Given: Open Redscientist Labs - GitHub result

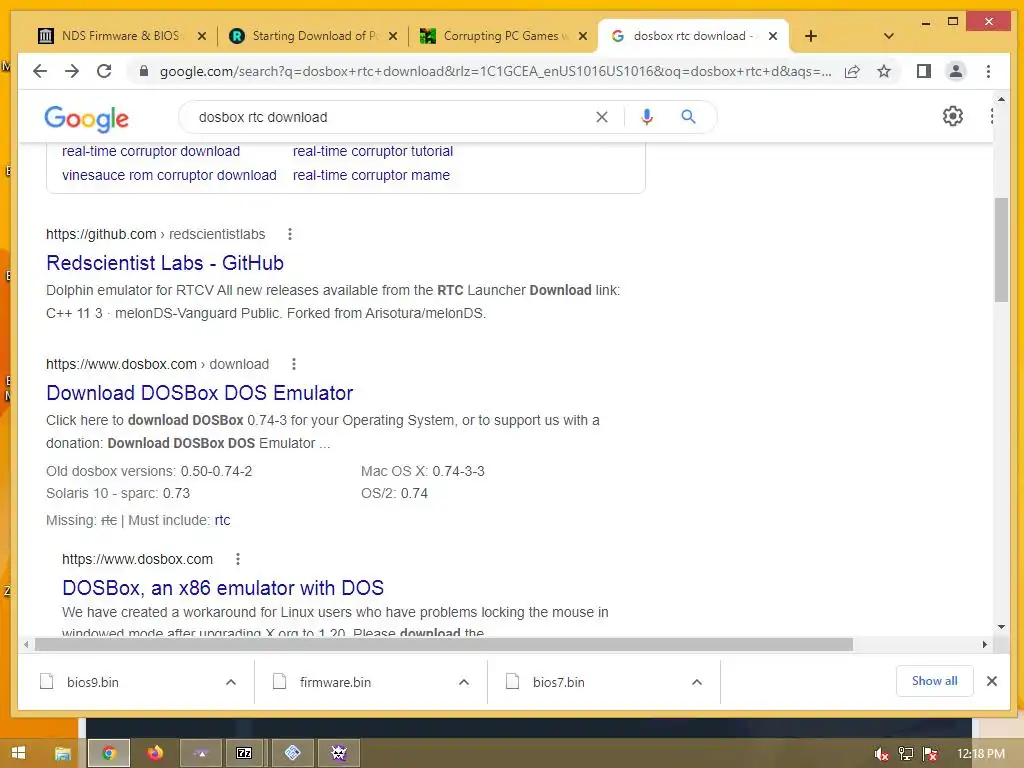Looking at the screenshot, I should (165, 263).
